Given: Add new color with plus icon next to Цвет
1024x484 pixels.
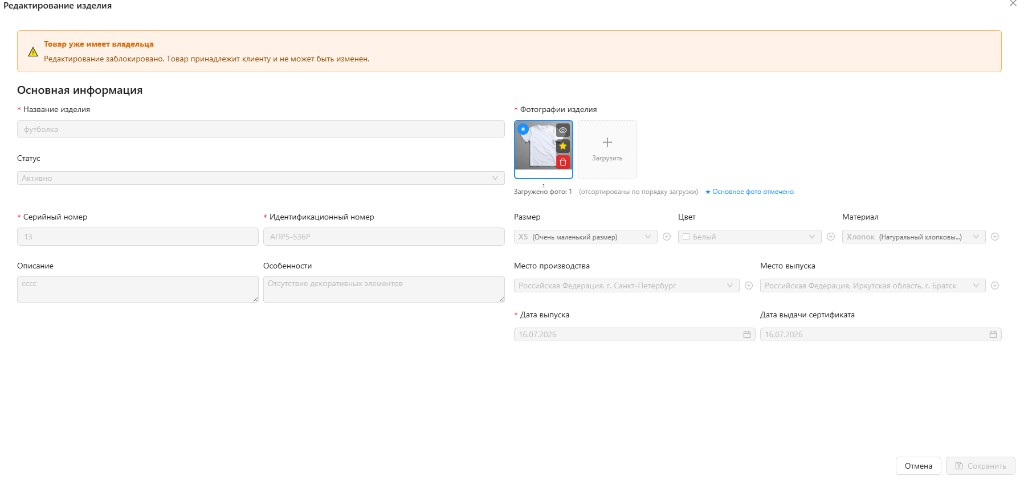Looking at the screenshot, I should [x=831, y=237].
